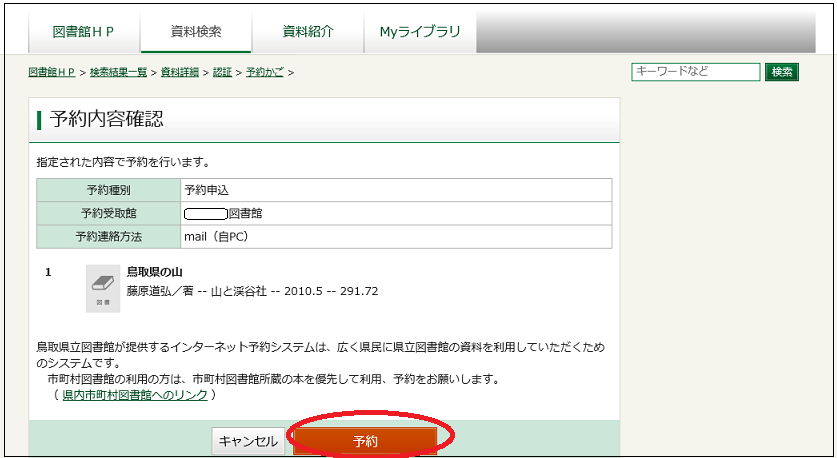Click the キャンセル button

(x=248, y=441)
